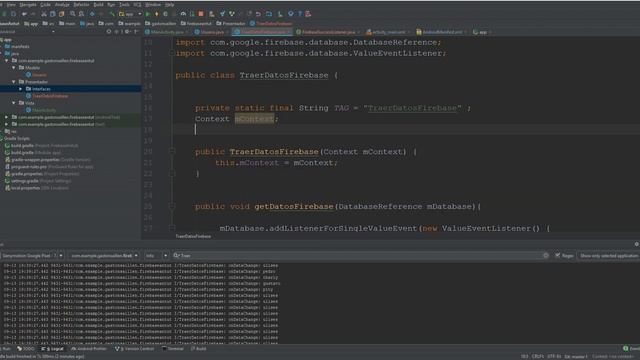Click the Copy icon in main toolbar
The height and width of the screenshot is (360, 640).
click(53, 14)
